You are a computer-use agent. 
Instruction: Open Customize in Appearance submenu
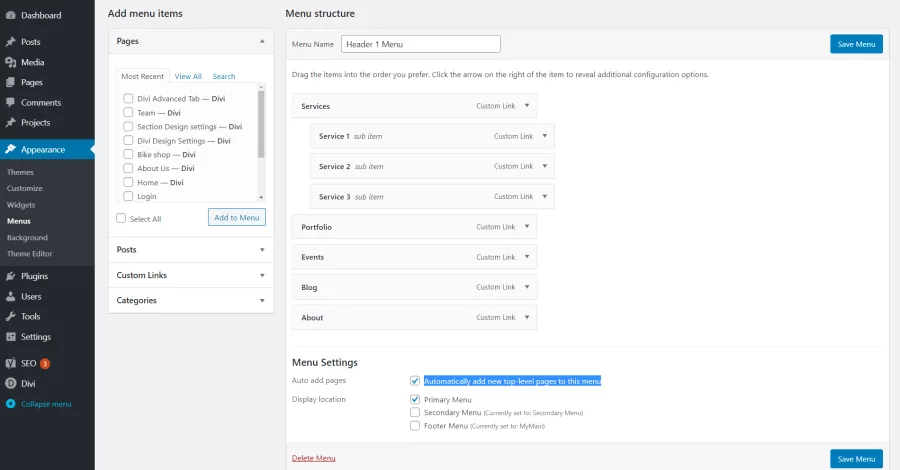coord(25,188)
